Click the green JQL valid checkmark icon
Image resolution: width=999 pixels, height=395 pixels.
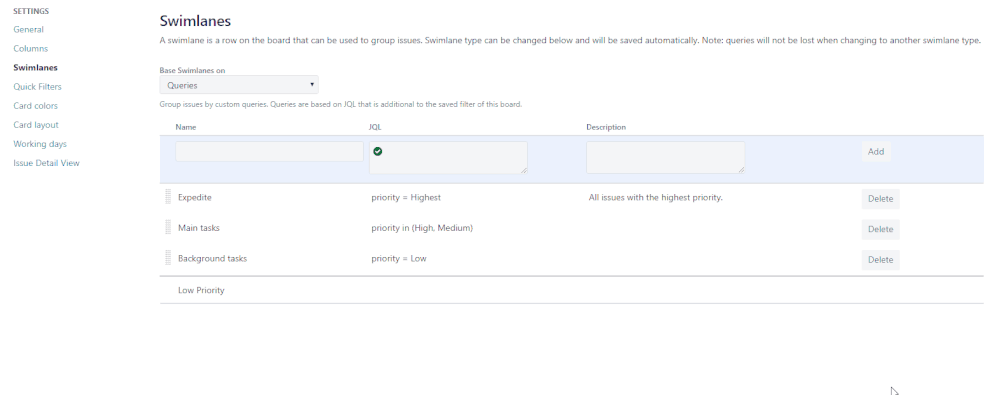click(378, 151)
